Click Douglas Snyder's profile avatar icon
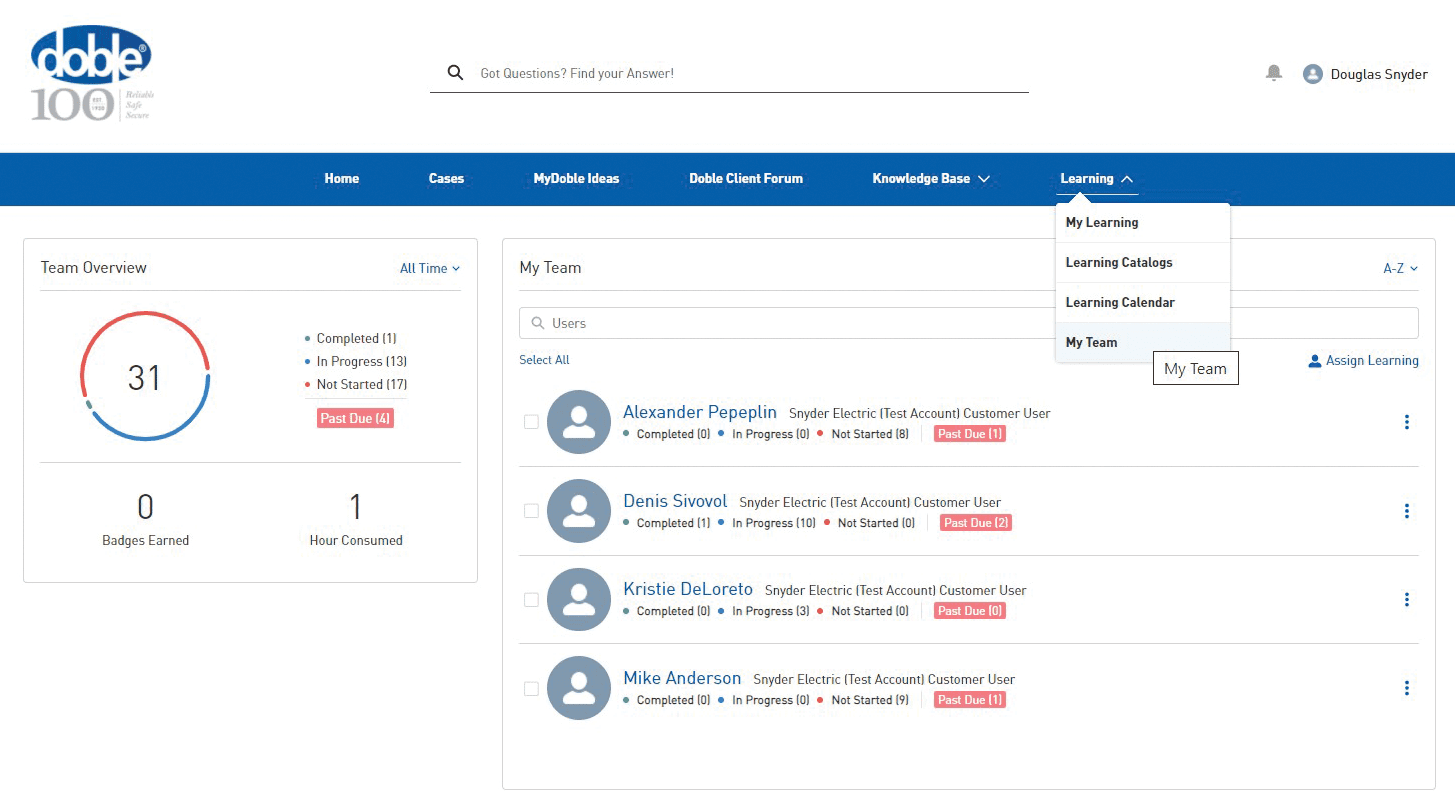Screen dimensions: 1455x806 [x=1313, y=74]
